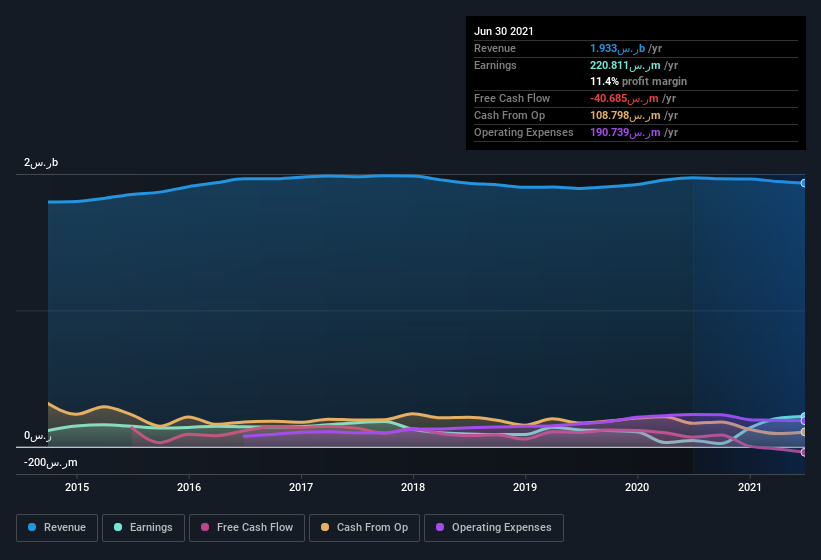
Task: Click the 2019 x-axis label
Action: point(525,487)
